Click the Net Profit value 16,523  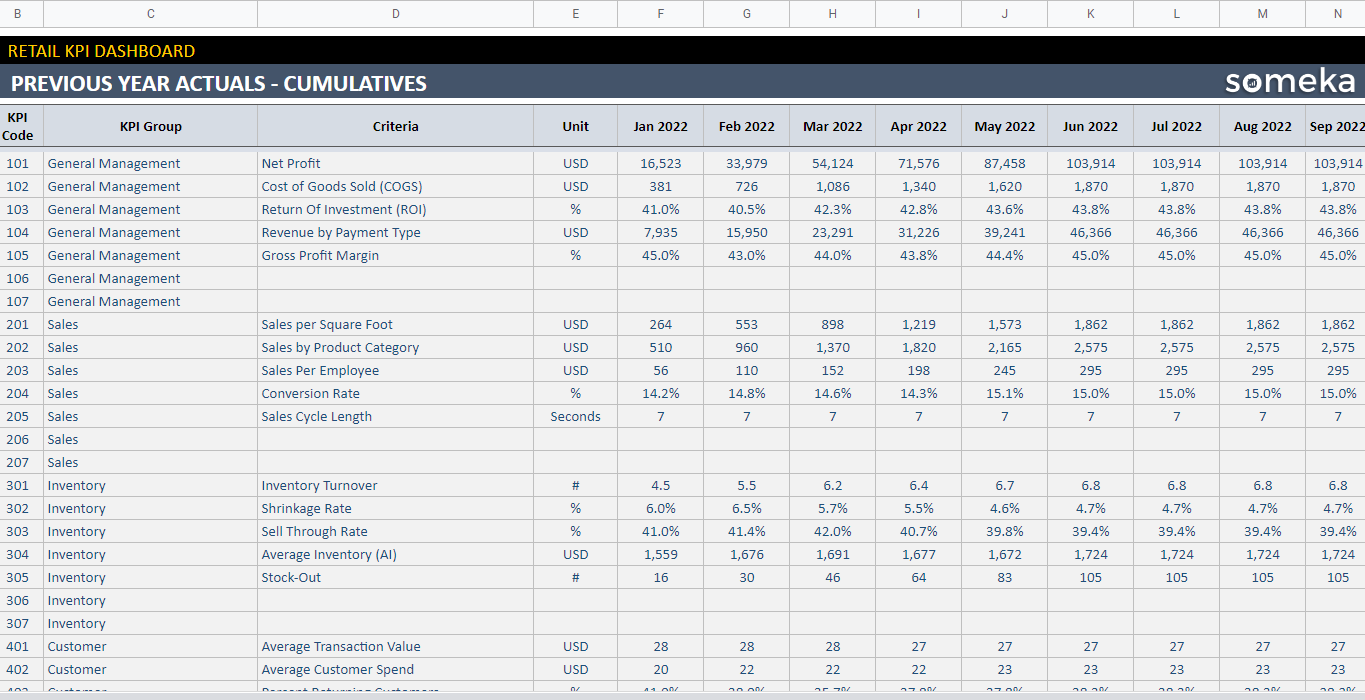[660, 163]
